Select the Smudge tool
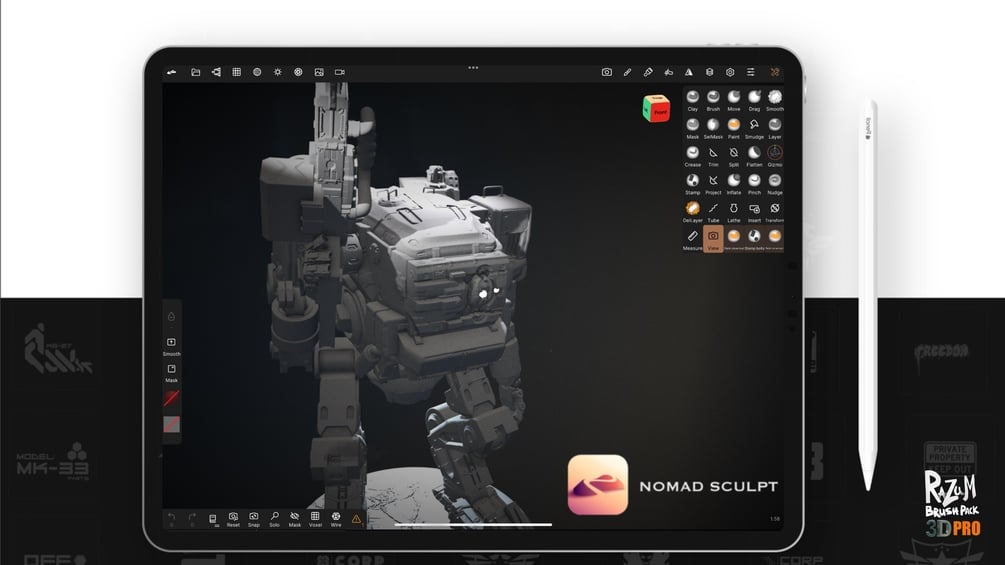The width and height of the screenshot is (1005, 565). coord(754,127)
